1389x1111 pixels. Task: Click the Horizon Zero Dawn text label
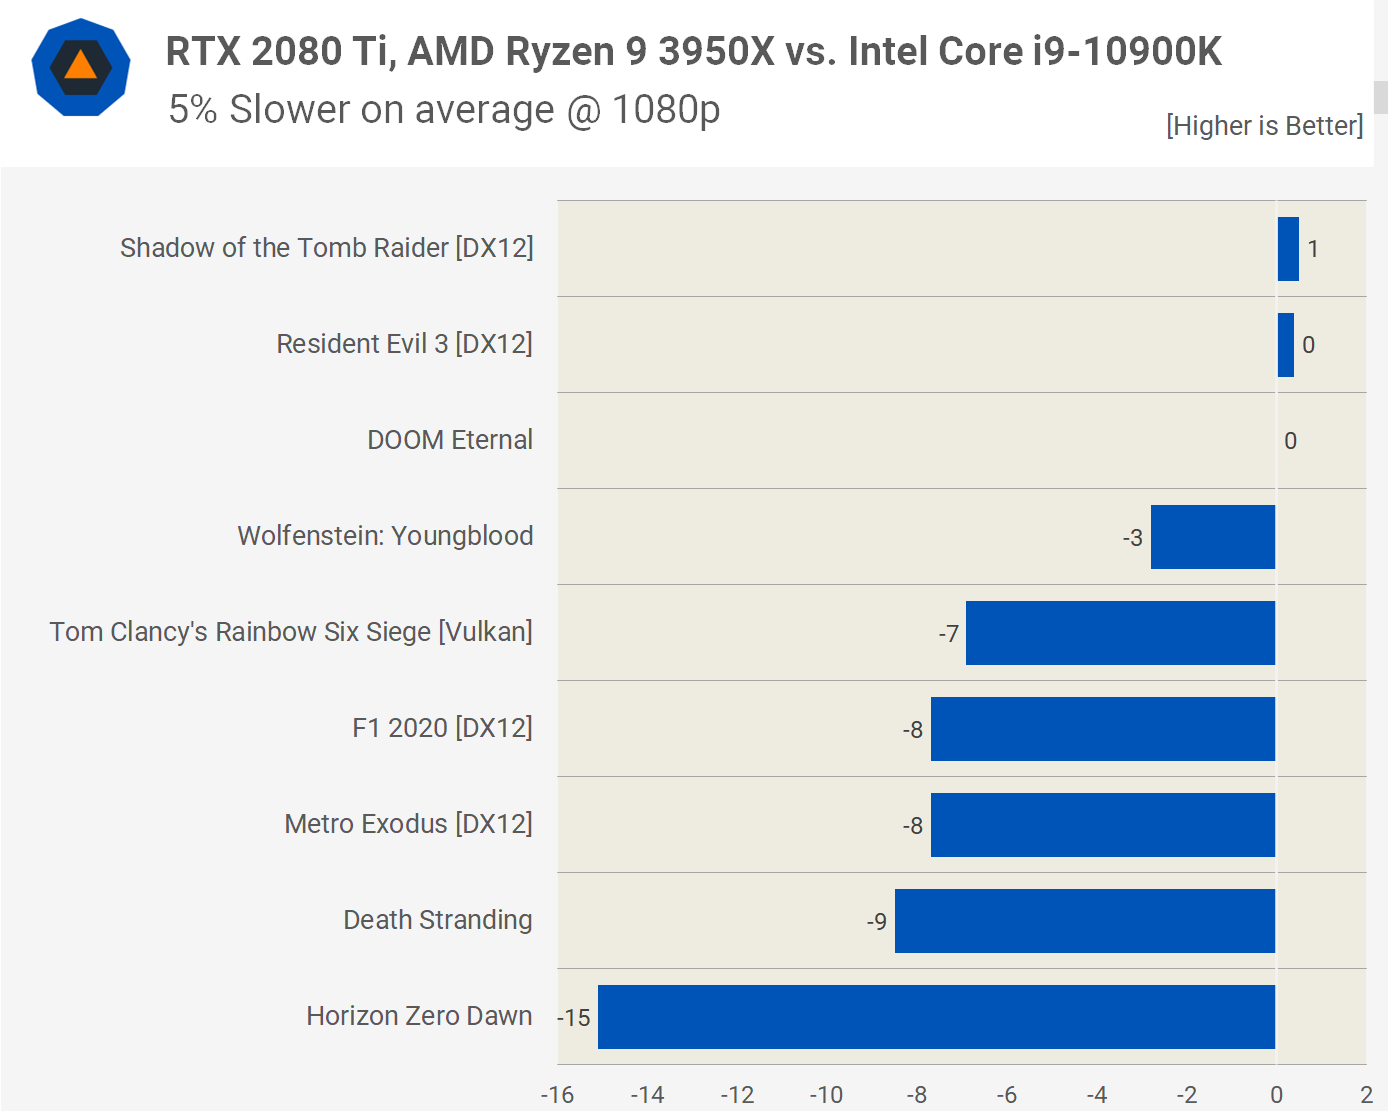coord(418,1016)
